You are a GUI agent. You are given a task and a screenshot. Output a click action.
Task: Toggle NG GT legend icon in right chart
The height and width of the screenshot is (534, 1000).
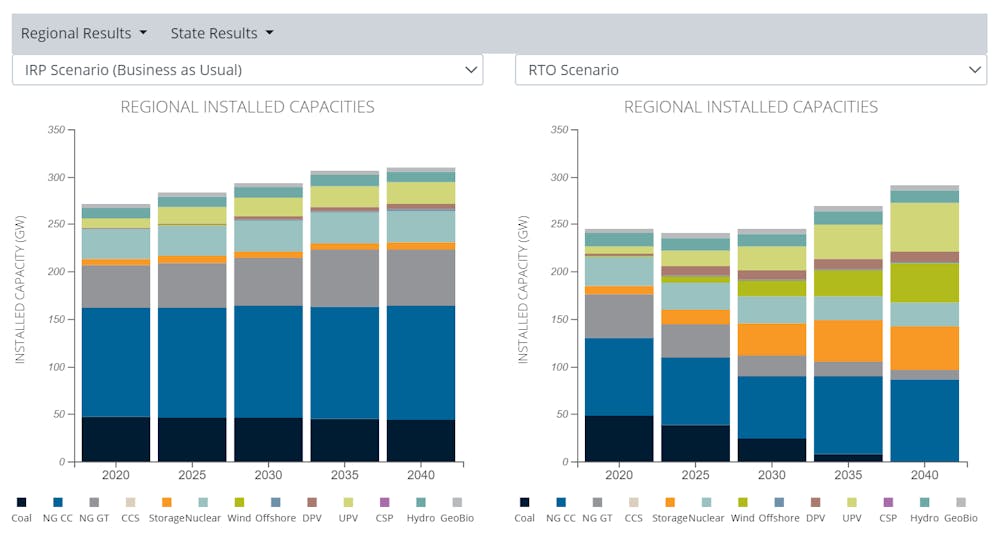pos(598,501)
